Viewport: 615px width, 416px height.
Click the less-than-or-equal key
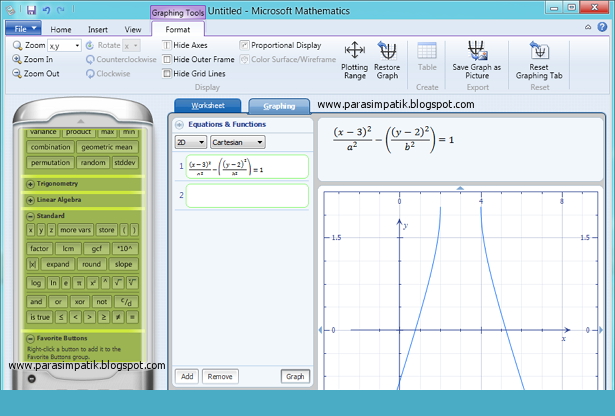(61, 317)
